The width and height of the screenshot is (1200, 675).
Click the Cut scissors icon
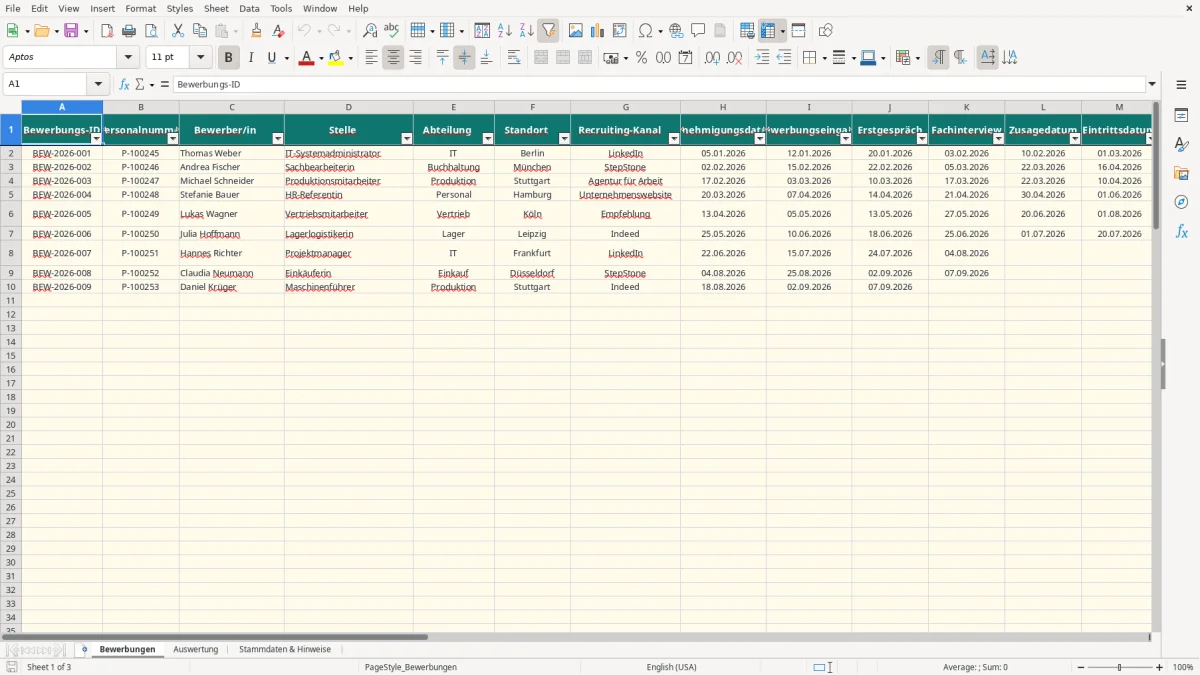[x=178, y=31]
